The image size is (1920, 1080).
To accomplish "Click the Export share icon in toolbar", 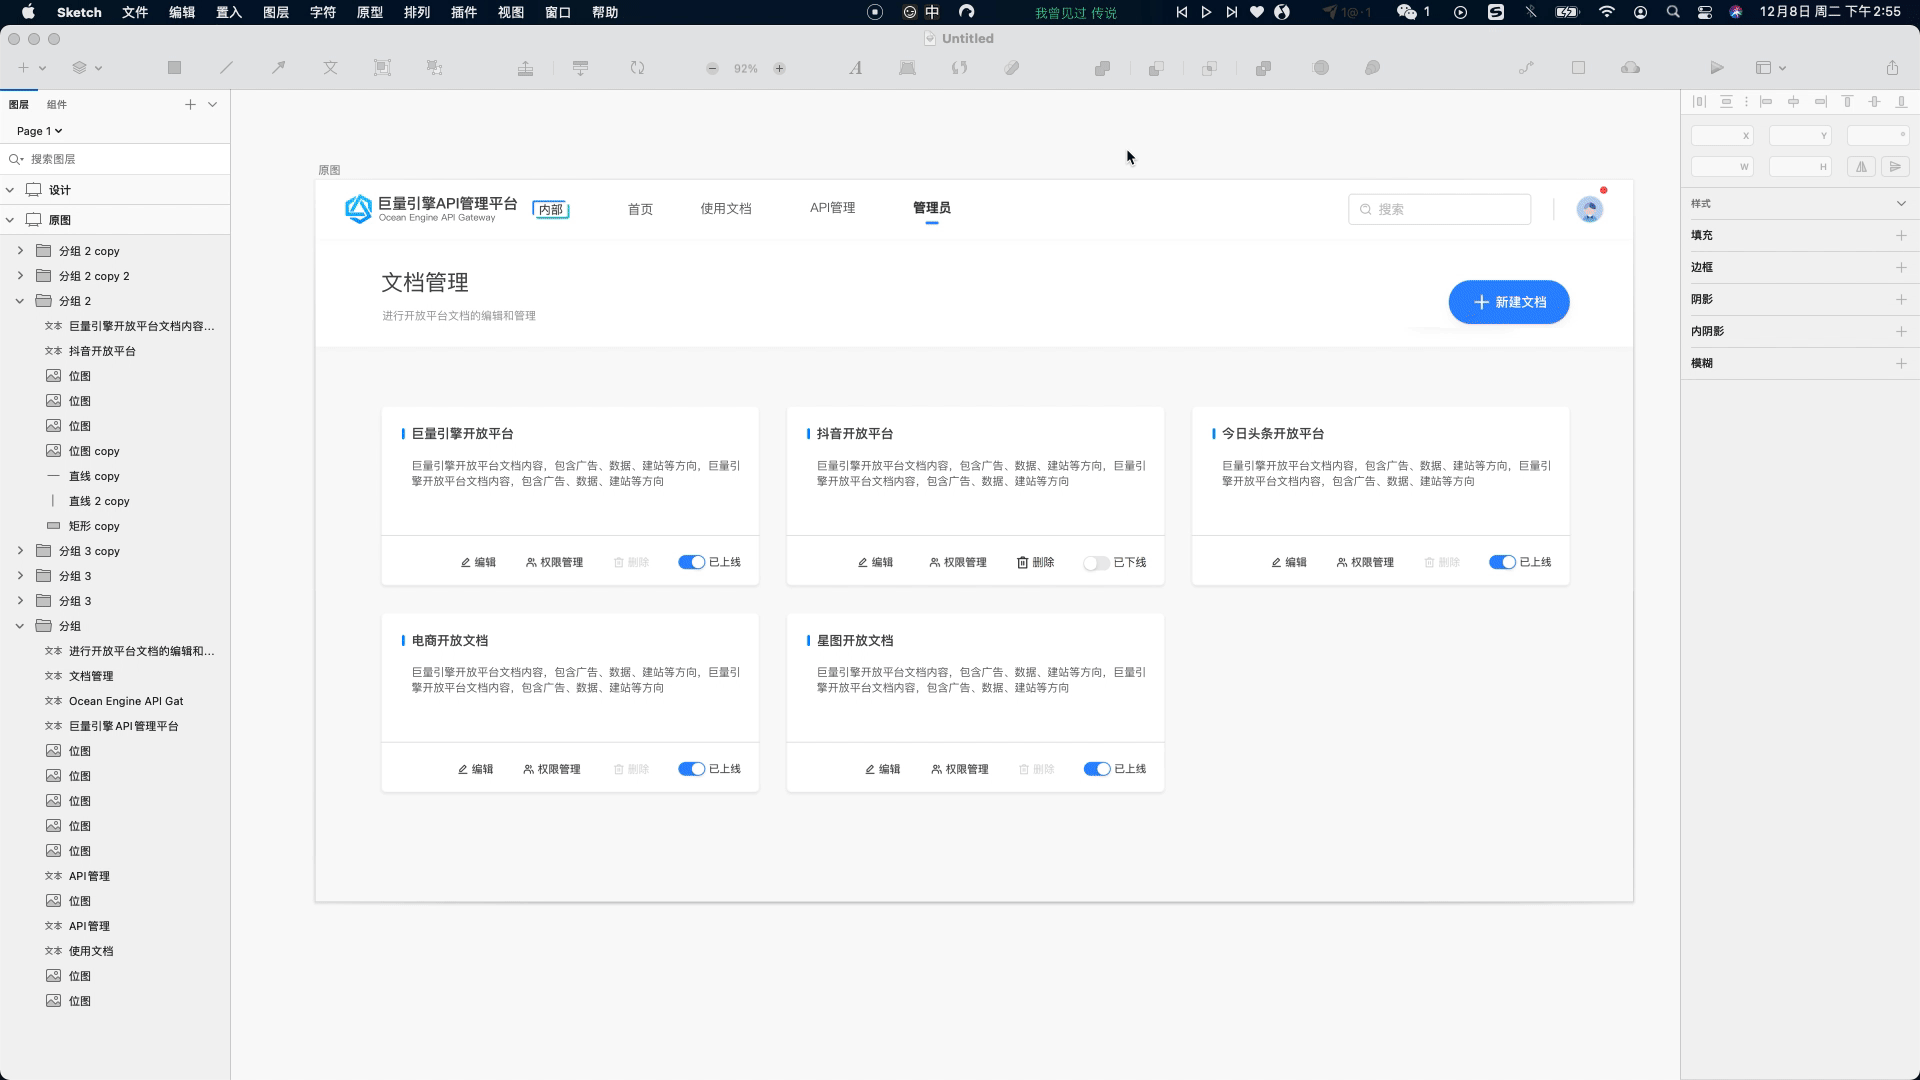I will coord(1892,68).
